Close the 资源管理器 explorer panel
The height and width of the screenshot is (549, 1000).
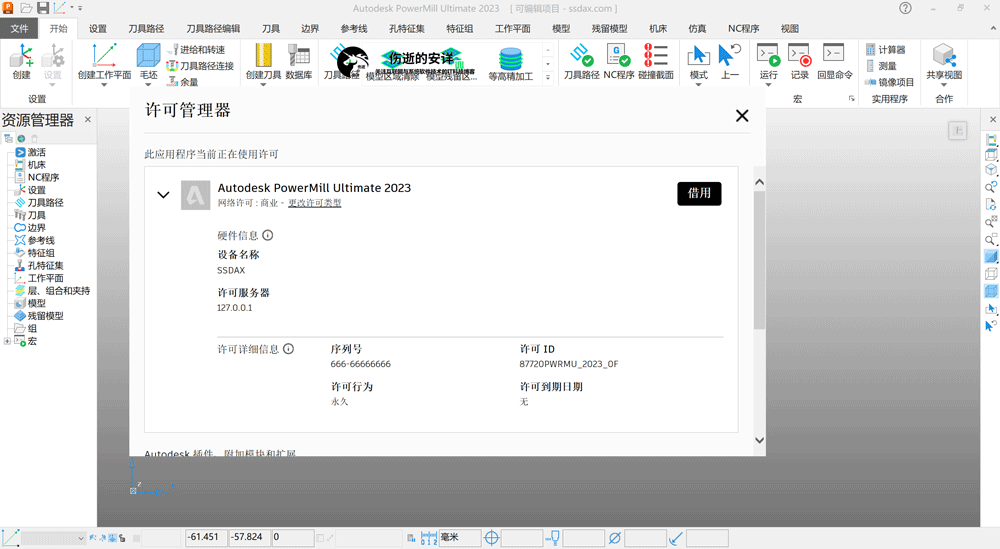pos(88,119)
